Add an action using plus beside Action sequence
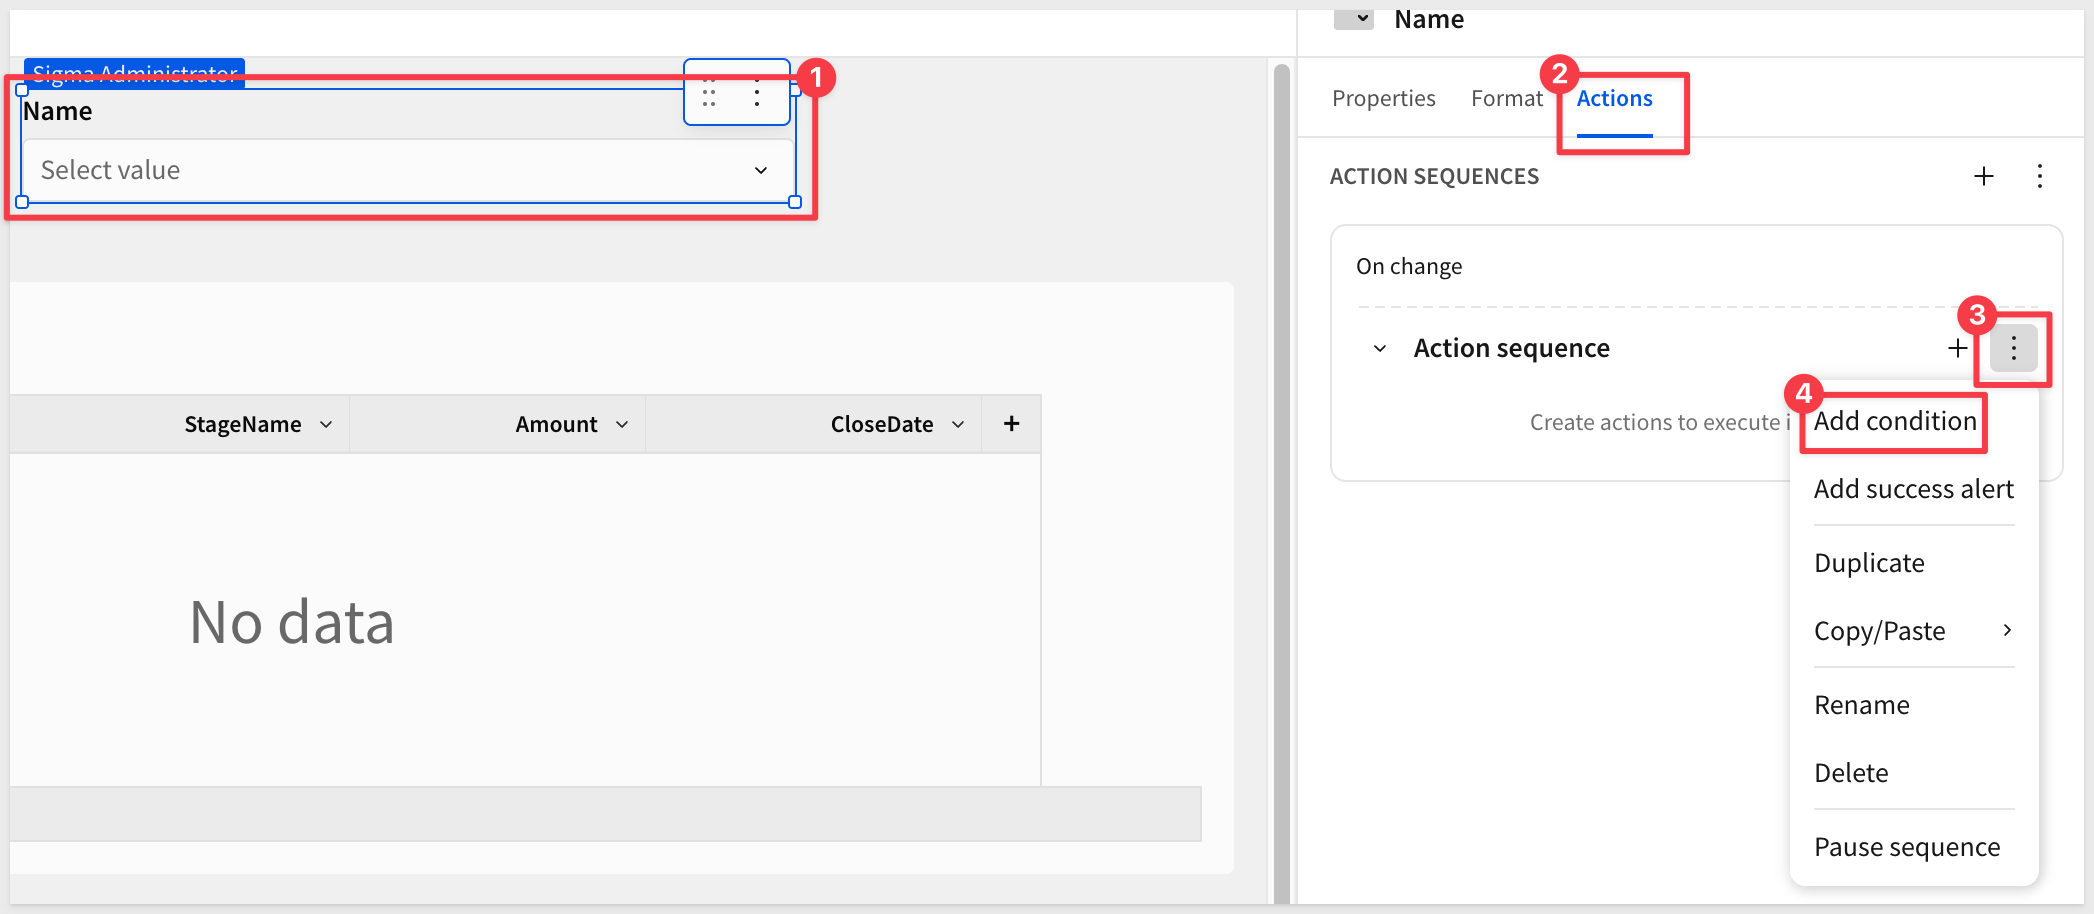 [x=1957, y=348]
